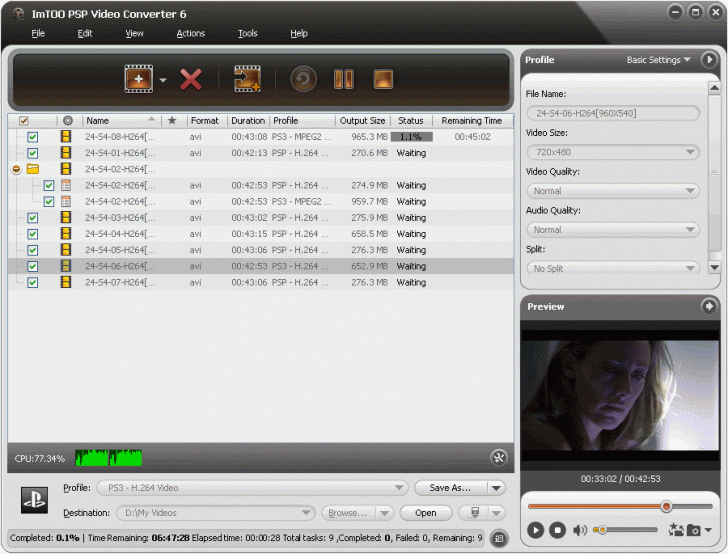The width and height of the screenshot is (728, 554).
Task: Click the 1.1% progress bar
Action: (411, 137)
